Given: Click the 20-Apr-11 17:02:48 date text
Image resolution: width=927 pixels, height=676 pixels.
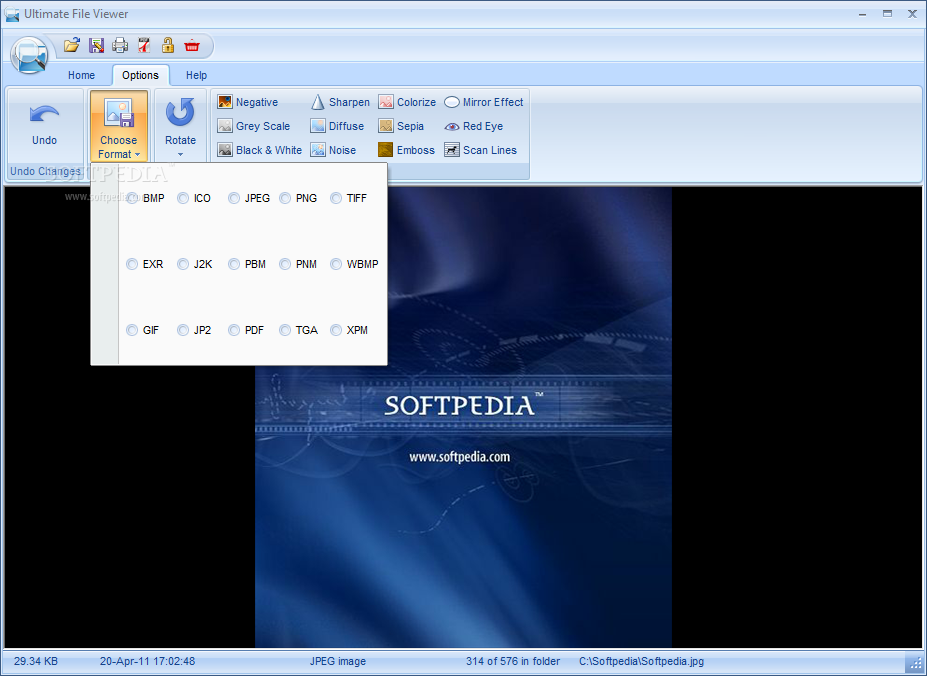Looking at the screenshot, I should point(147,661).
